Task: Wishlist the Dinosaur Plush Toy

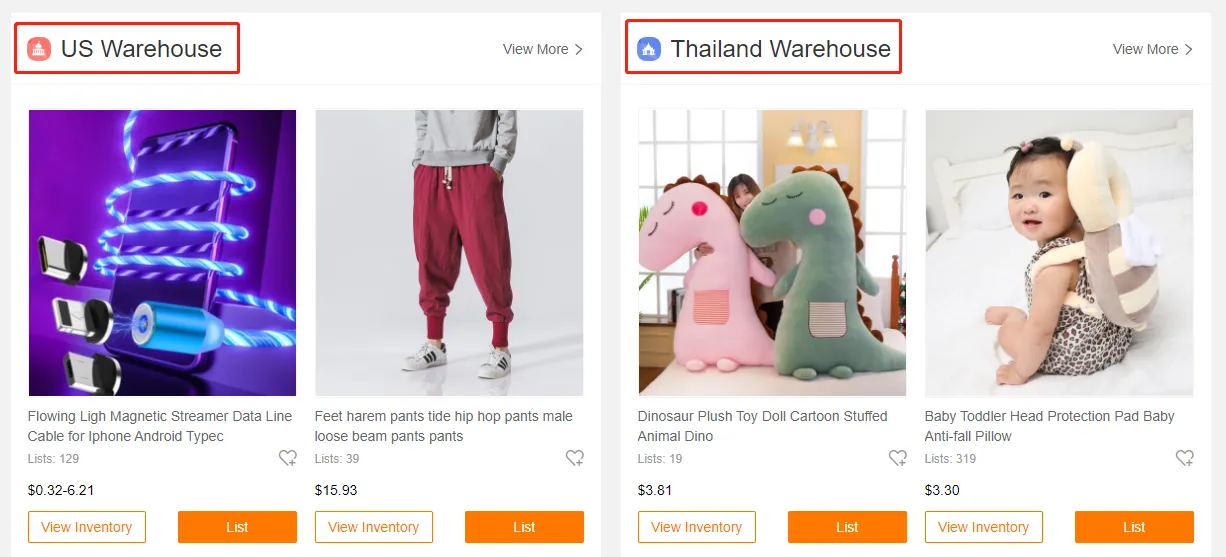Action: [x=897, y=458]
